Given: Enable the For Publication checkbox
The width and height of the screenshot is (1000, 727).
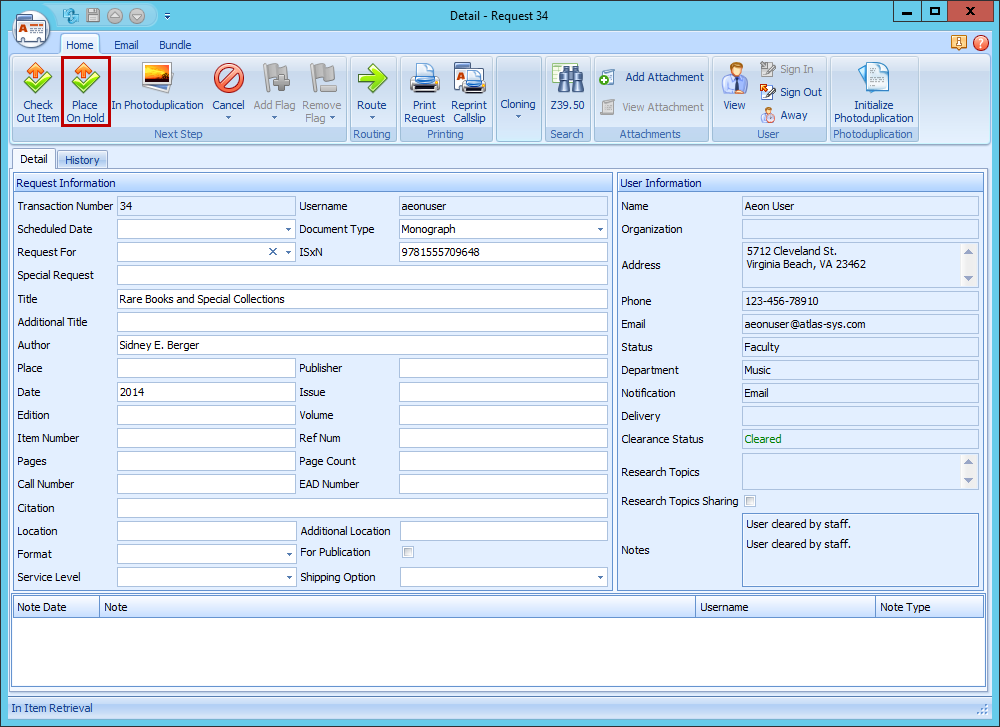Looking at the screenshot, I should coord(409,552).
